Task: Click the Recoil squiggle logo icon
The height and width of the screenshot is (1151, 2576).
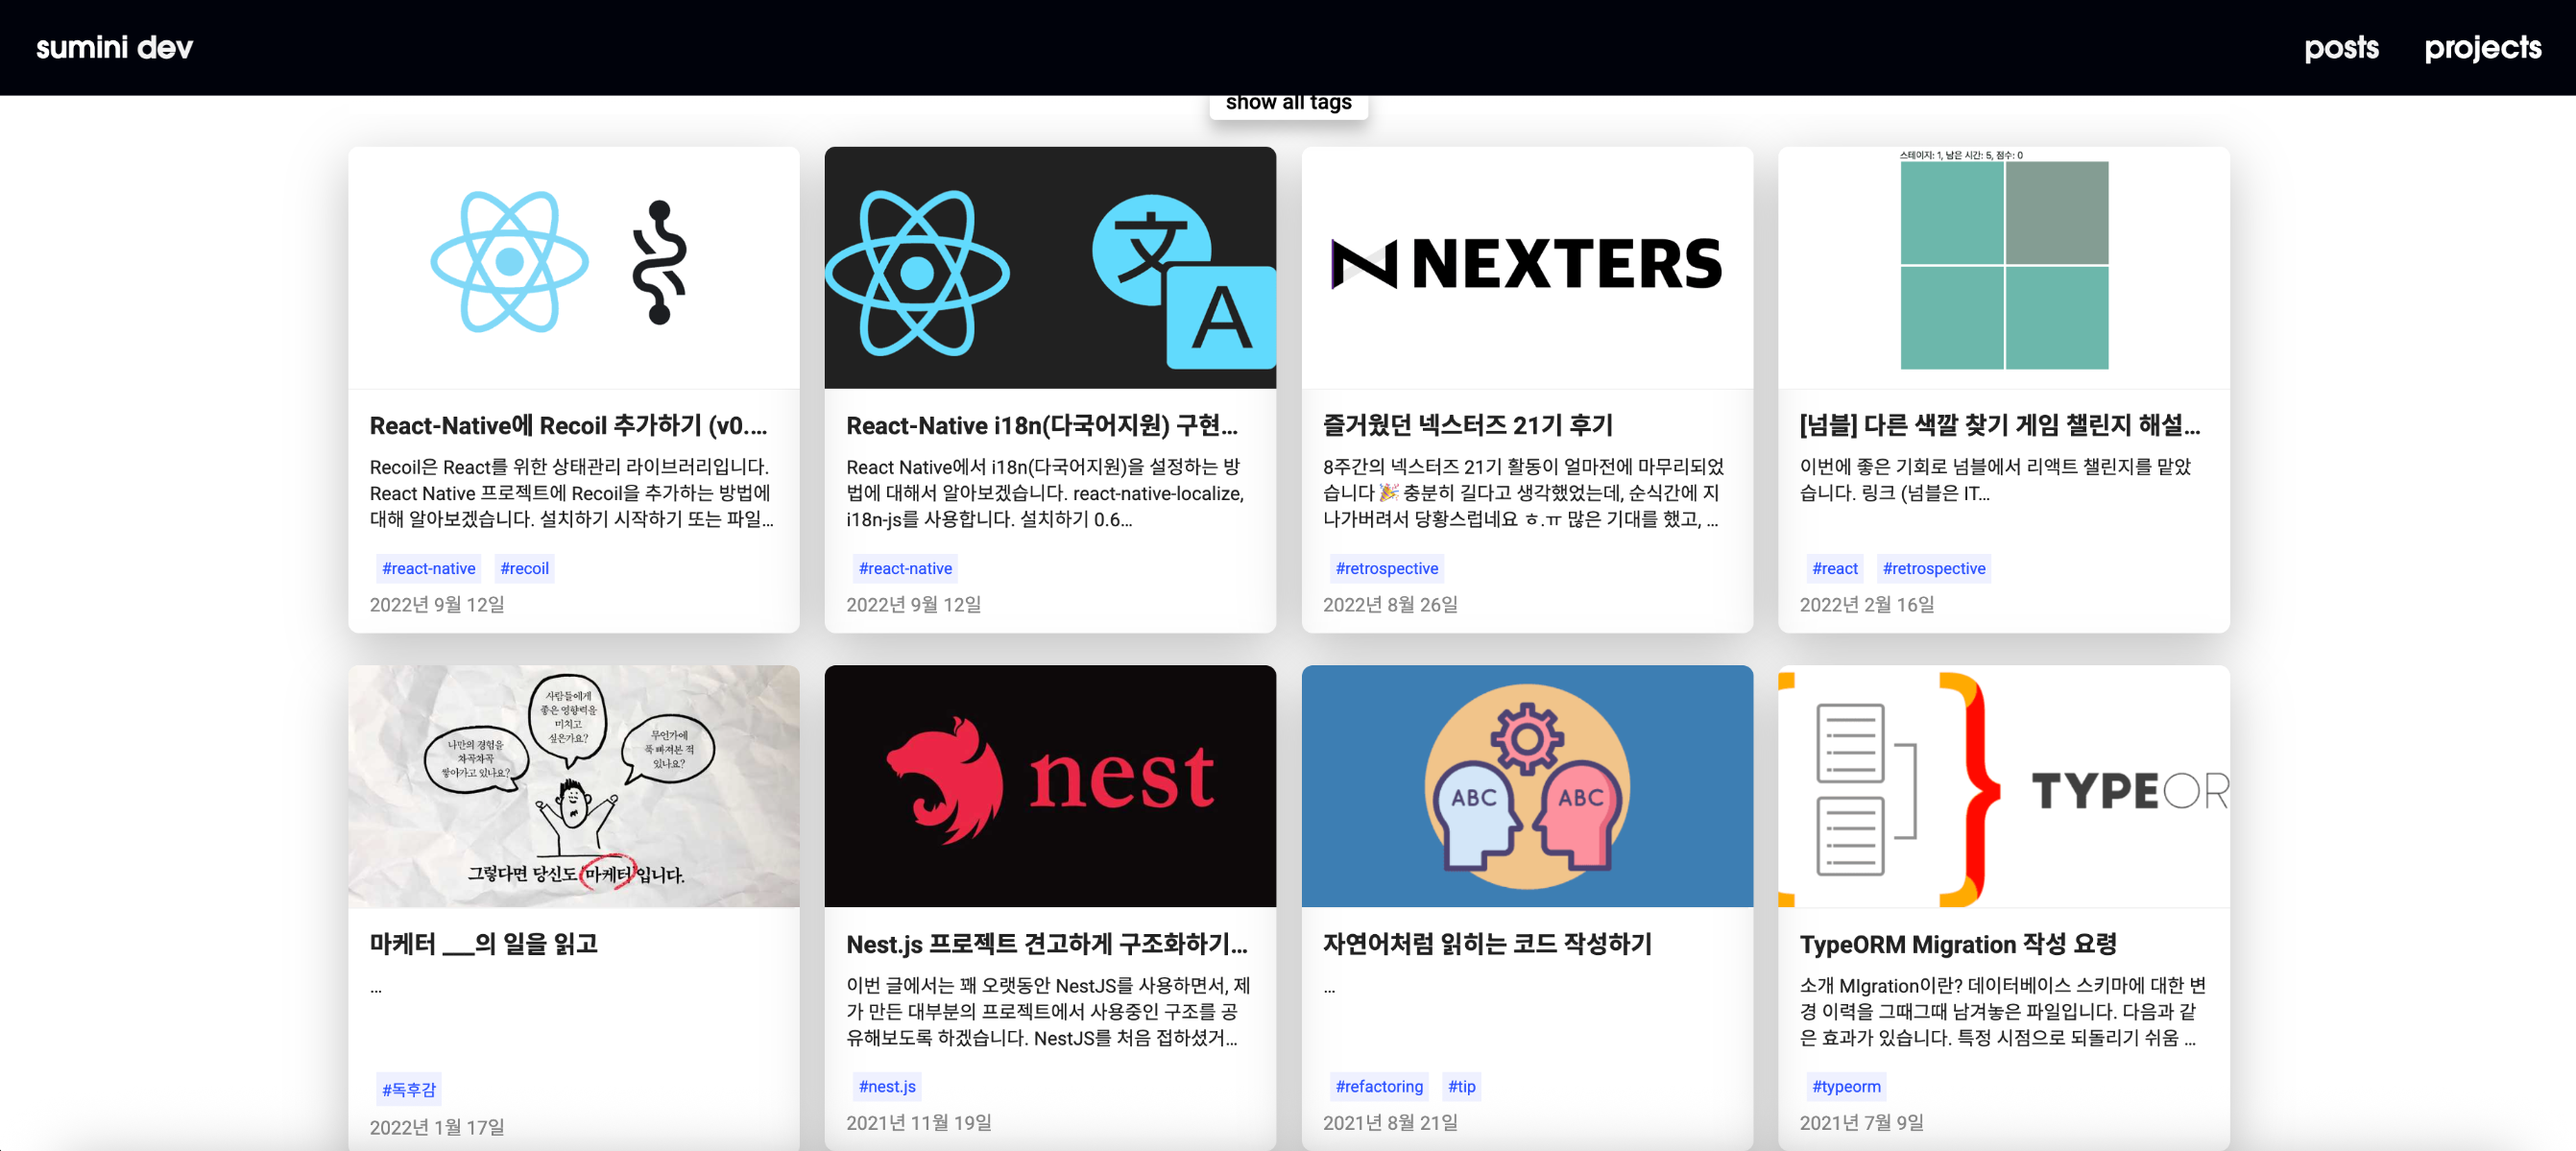Action: (x=659, y=262)
